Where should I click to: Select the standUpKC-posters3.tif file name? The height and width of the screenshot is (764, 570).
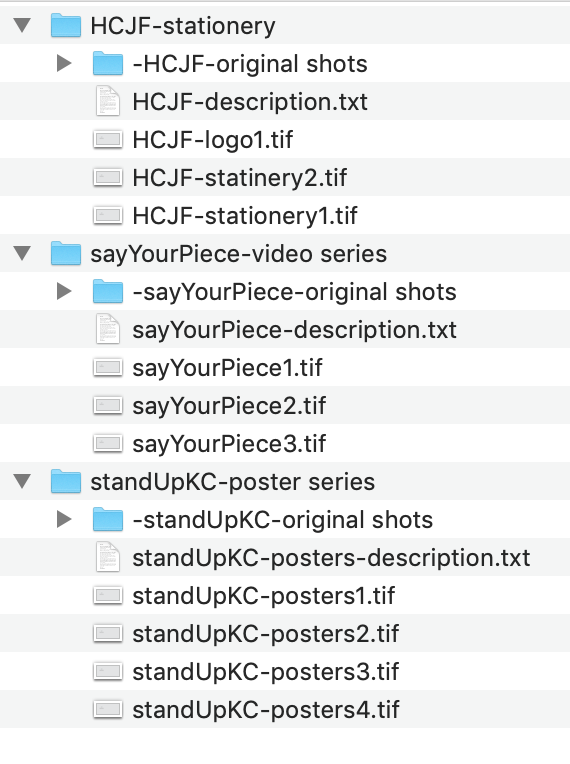coord(266,672)
